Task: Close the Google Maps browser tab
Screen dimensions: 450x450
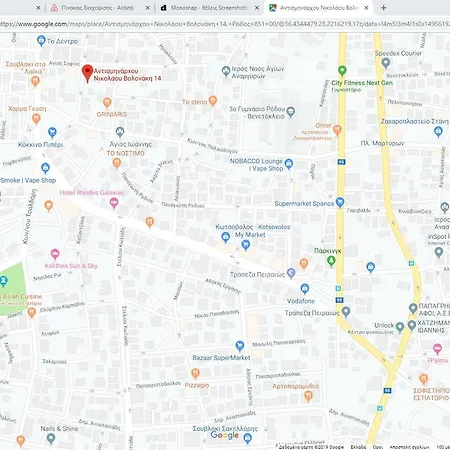Action: click(366, 8)
